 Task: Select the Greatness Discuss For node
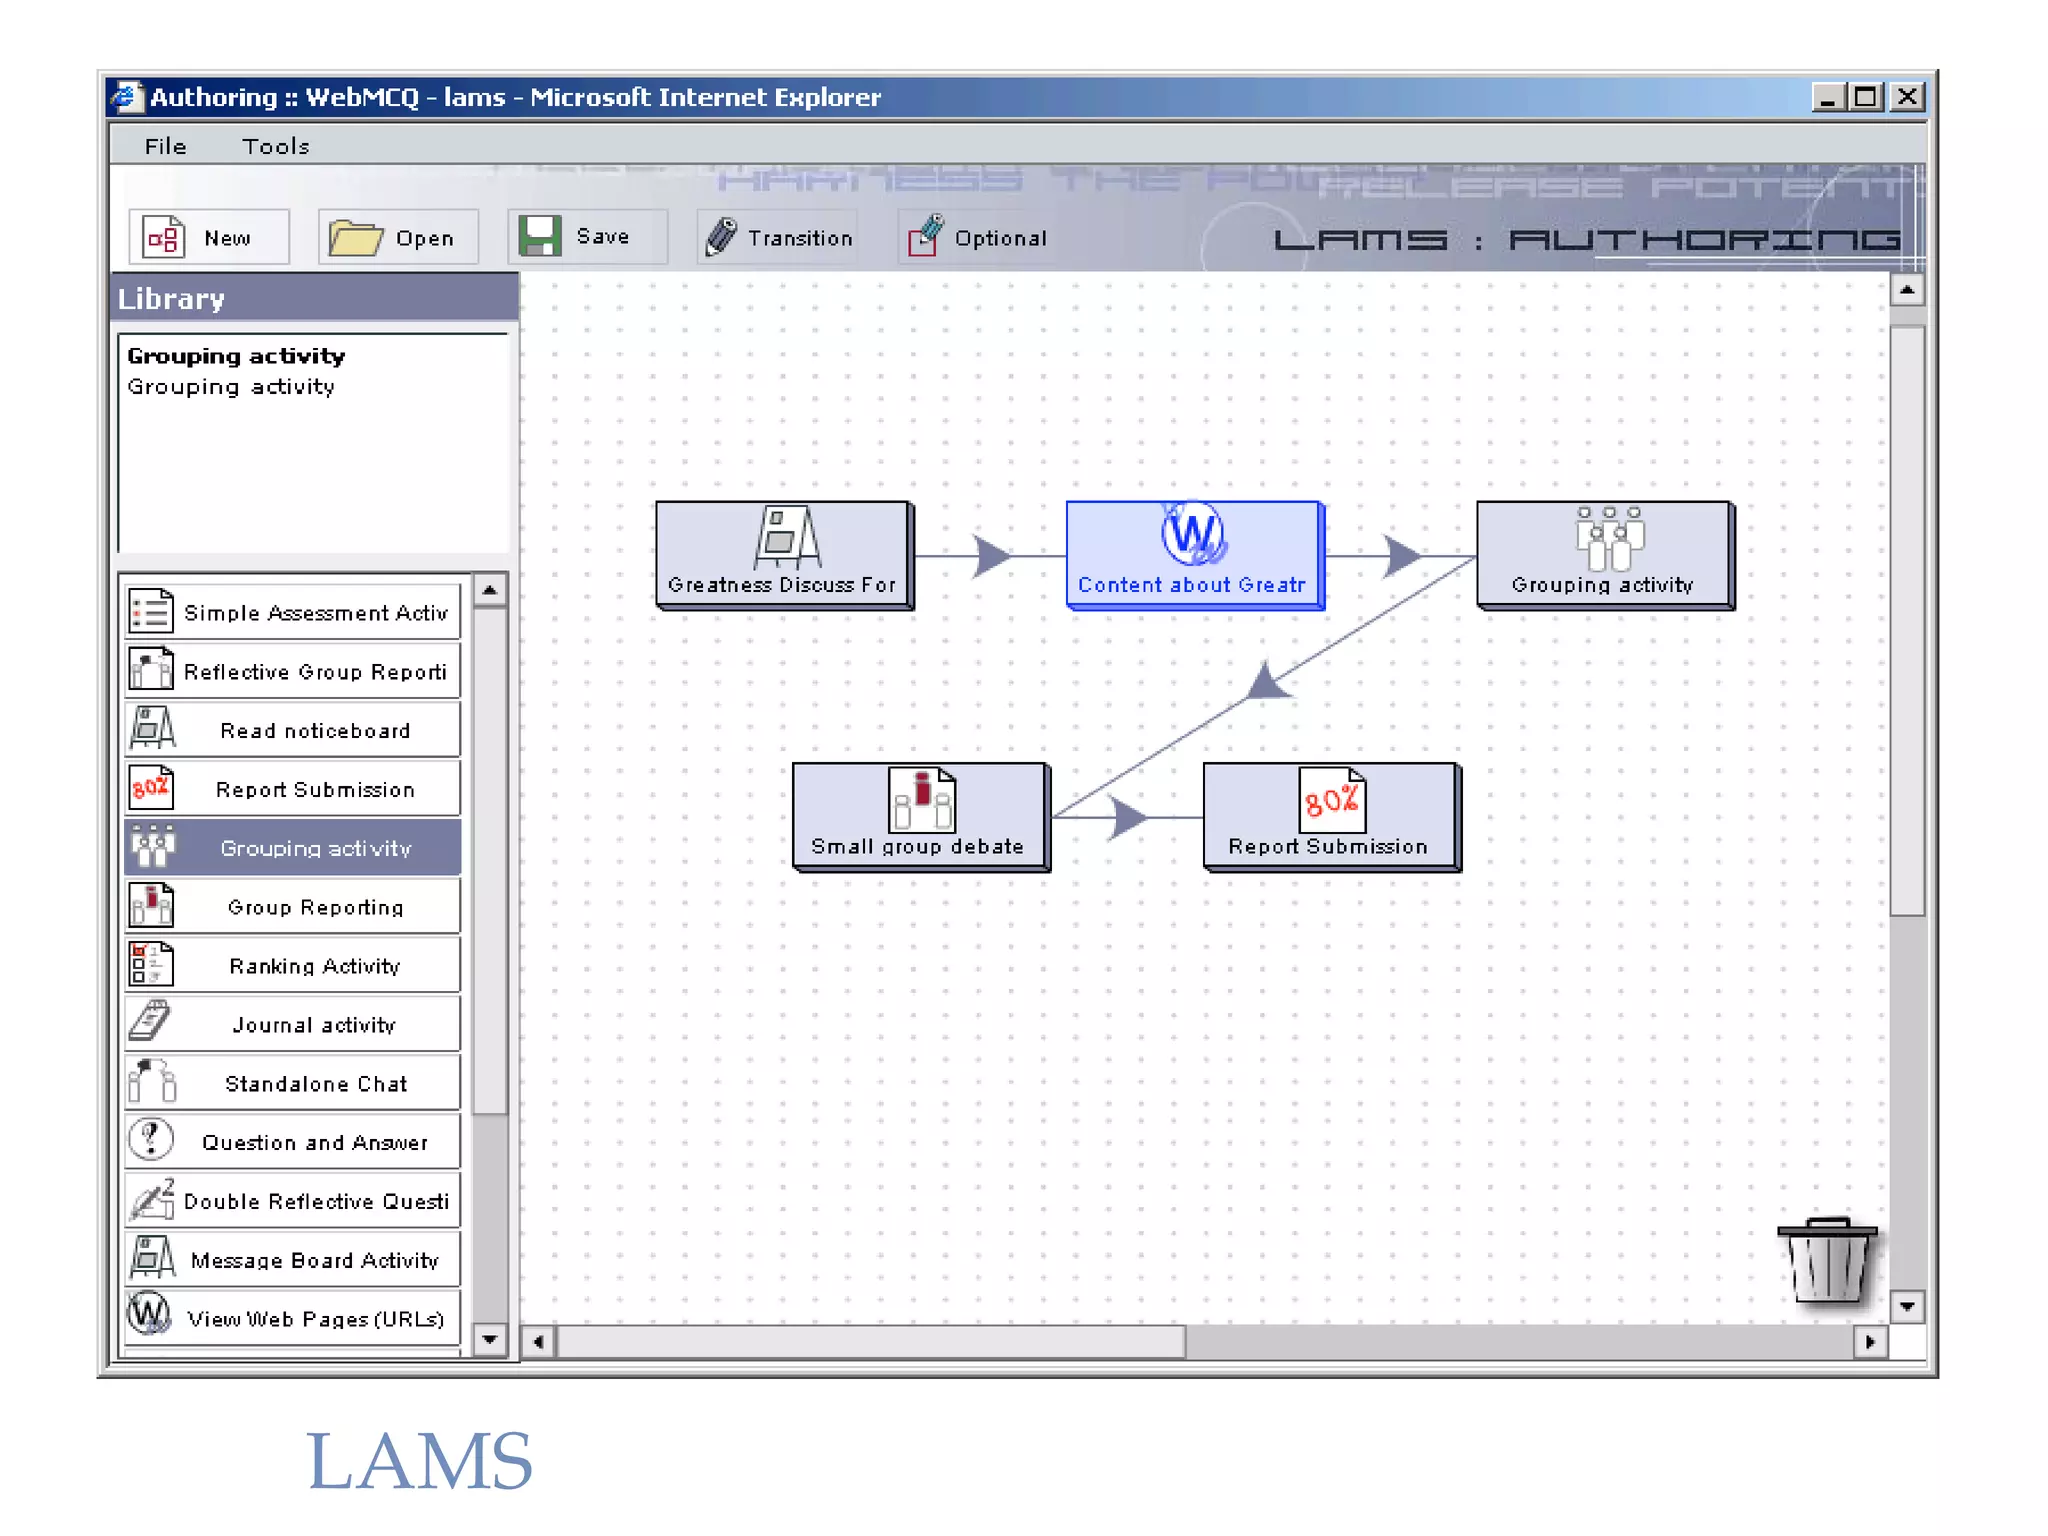pyautogui.click(x=783, y=555)
